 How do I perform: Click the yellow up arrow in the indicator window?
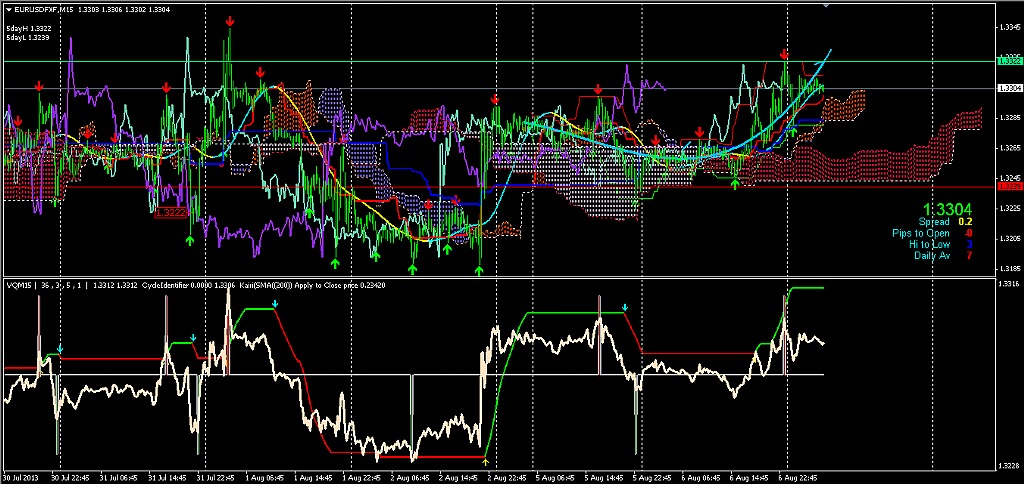[485, 461]
